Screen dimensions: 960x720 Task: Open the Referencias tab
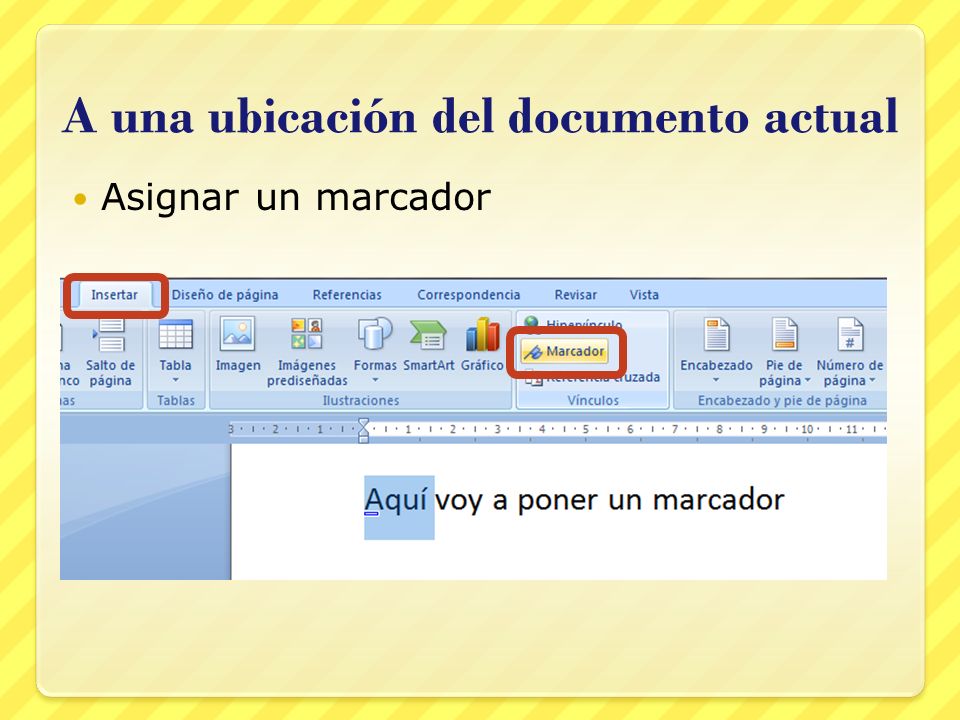[347, 294]
